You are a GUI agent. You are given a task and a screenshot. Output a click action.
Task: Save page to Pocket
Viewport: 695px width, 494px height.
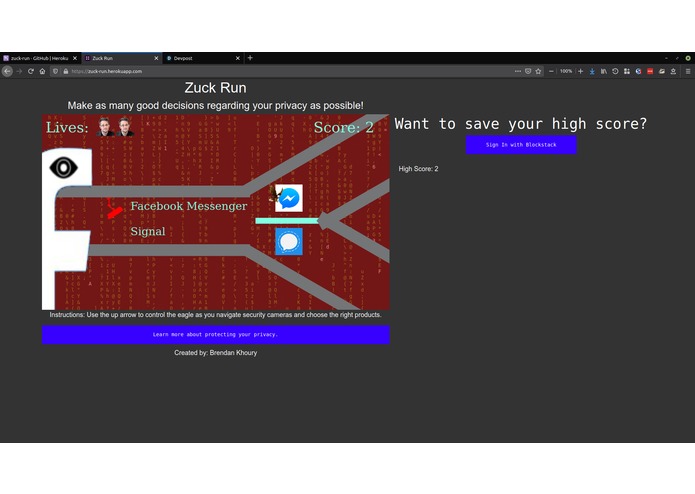pos(528,71)
